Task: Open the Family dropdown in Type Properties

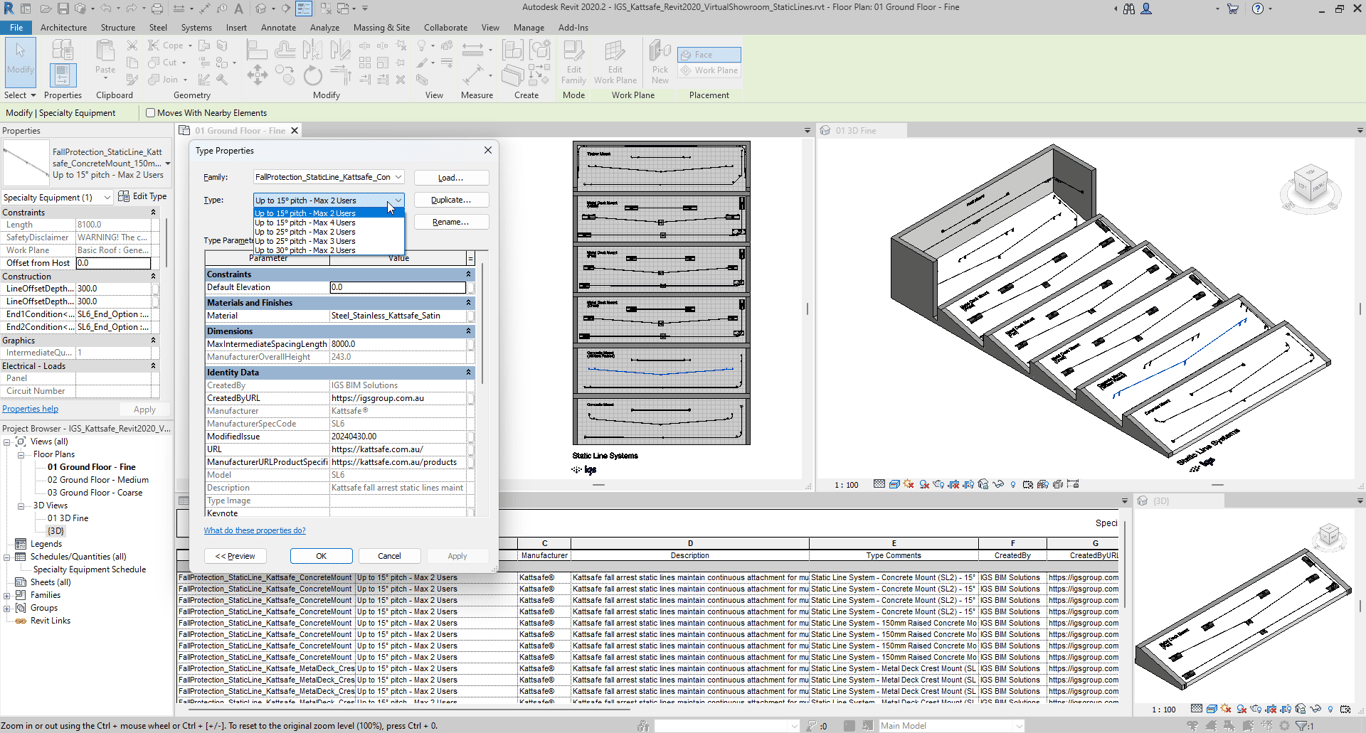Action: pos(398,176)
